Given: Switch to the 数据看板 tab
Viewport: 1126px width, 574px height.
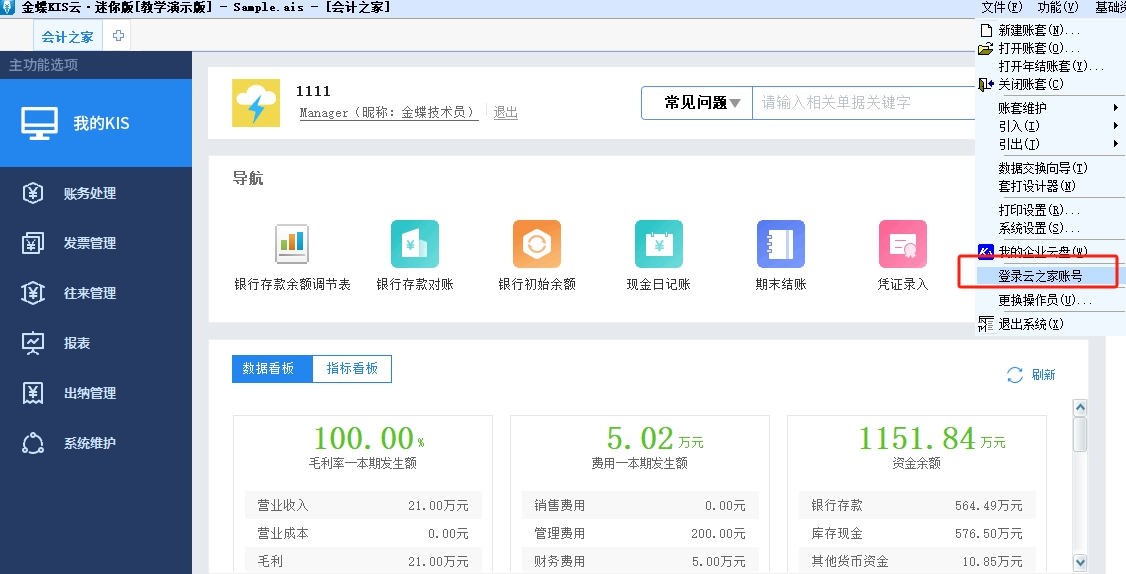Looking at the screenshot, I should pyautogui.click(x=272, y=369).
